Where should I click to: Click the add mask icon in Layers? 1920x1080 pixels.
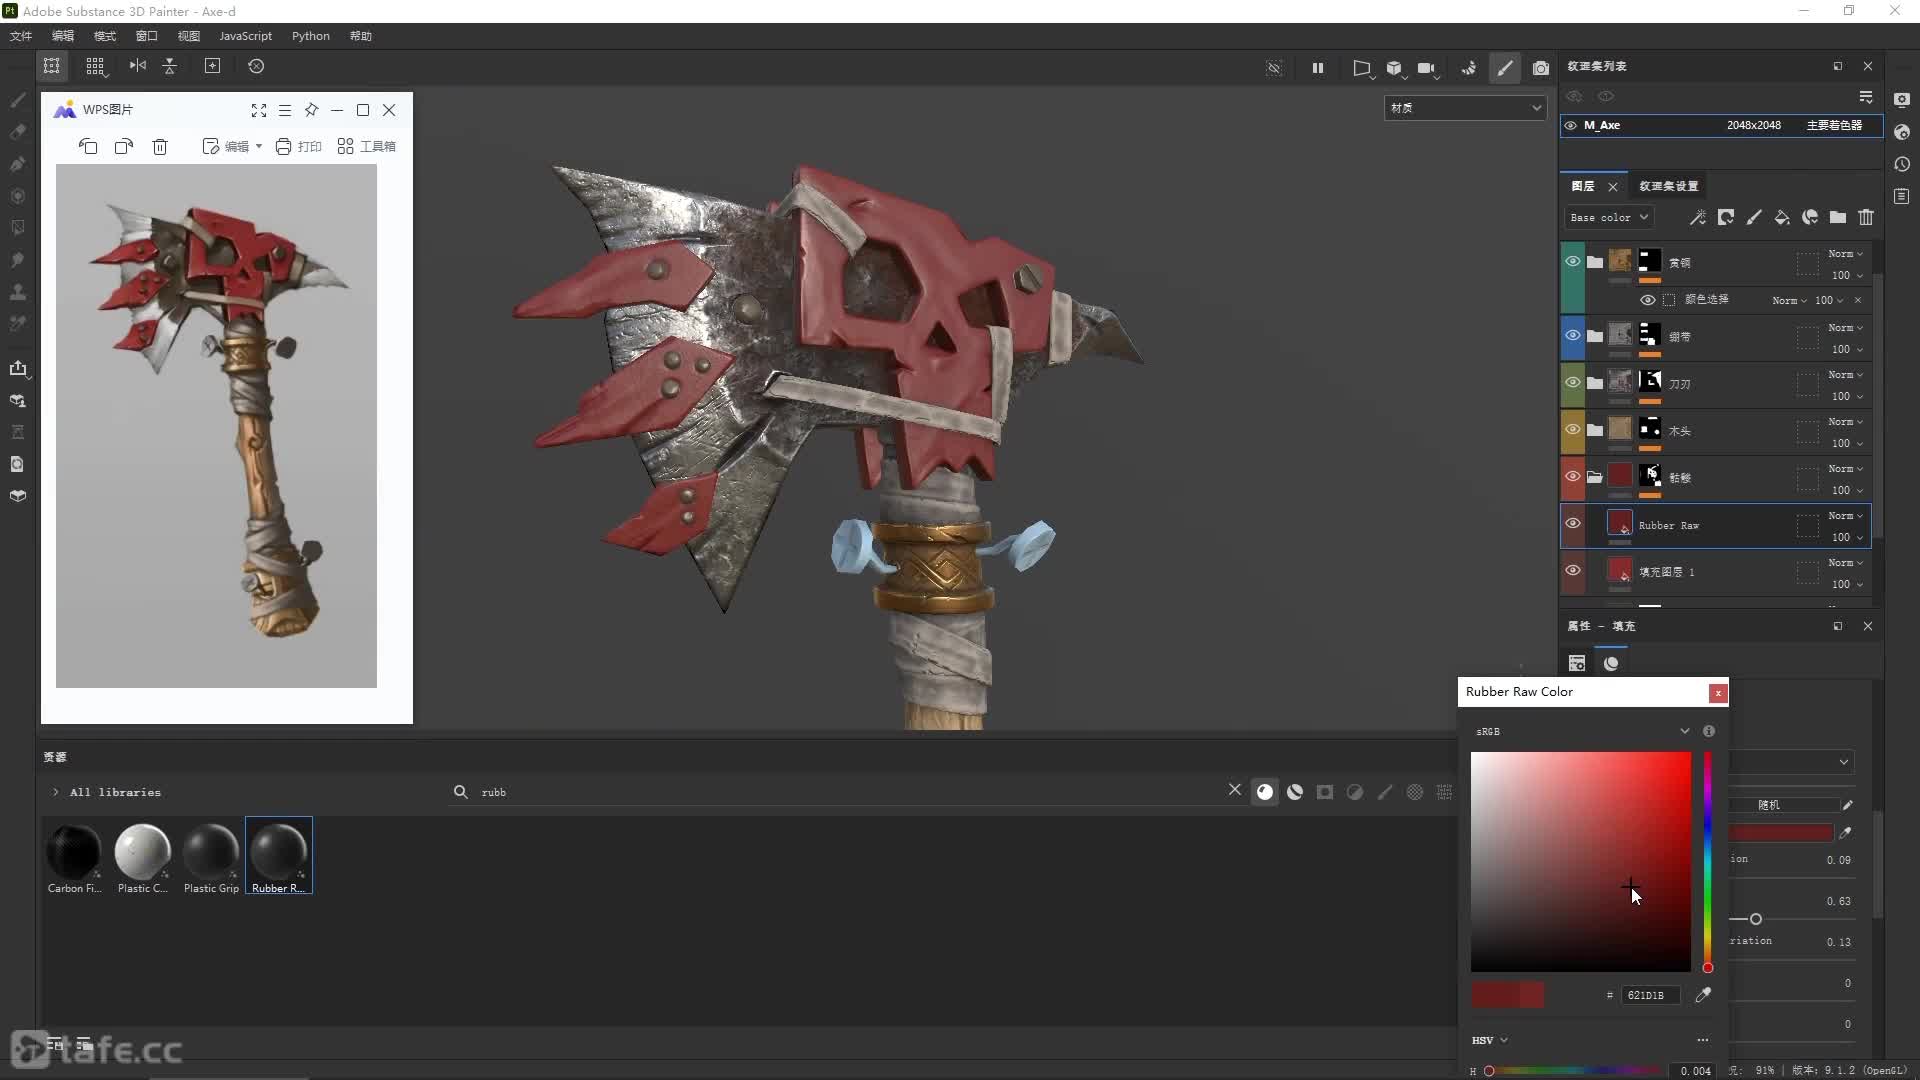[1726, 217]
